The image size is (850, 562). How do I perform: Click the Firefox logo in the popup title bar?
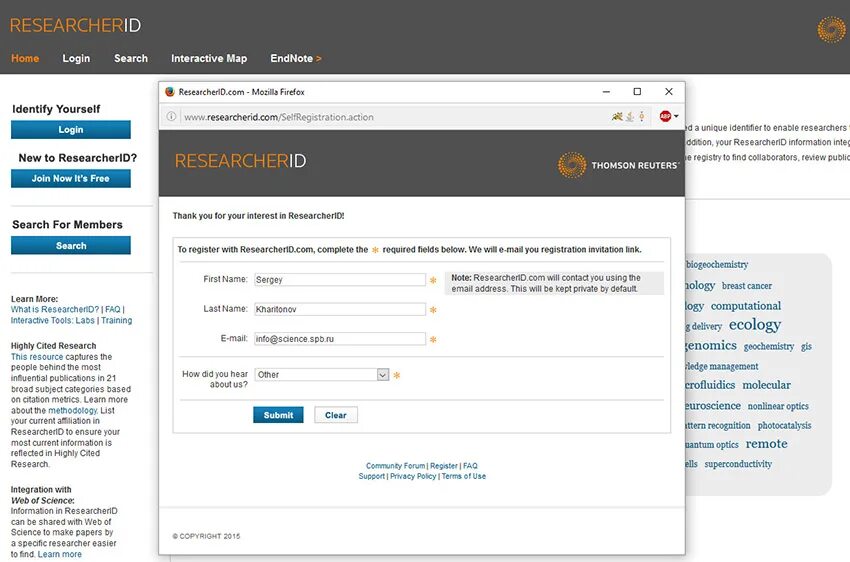pyautogui.click(x=170, y=92)
